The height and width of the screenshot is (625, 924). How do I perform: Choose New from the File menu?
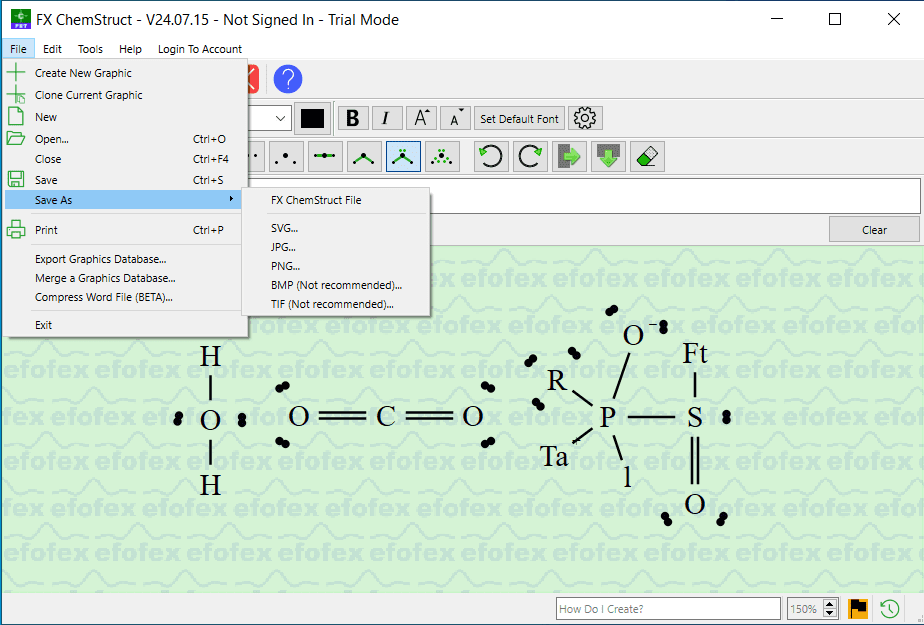tap(123, 117)
